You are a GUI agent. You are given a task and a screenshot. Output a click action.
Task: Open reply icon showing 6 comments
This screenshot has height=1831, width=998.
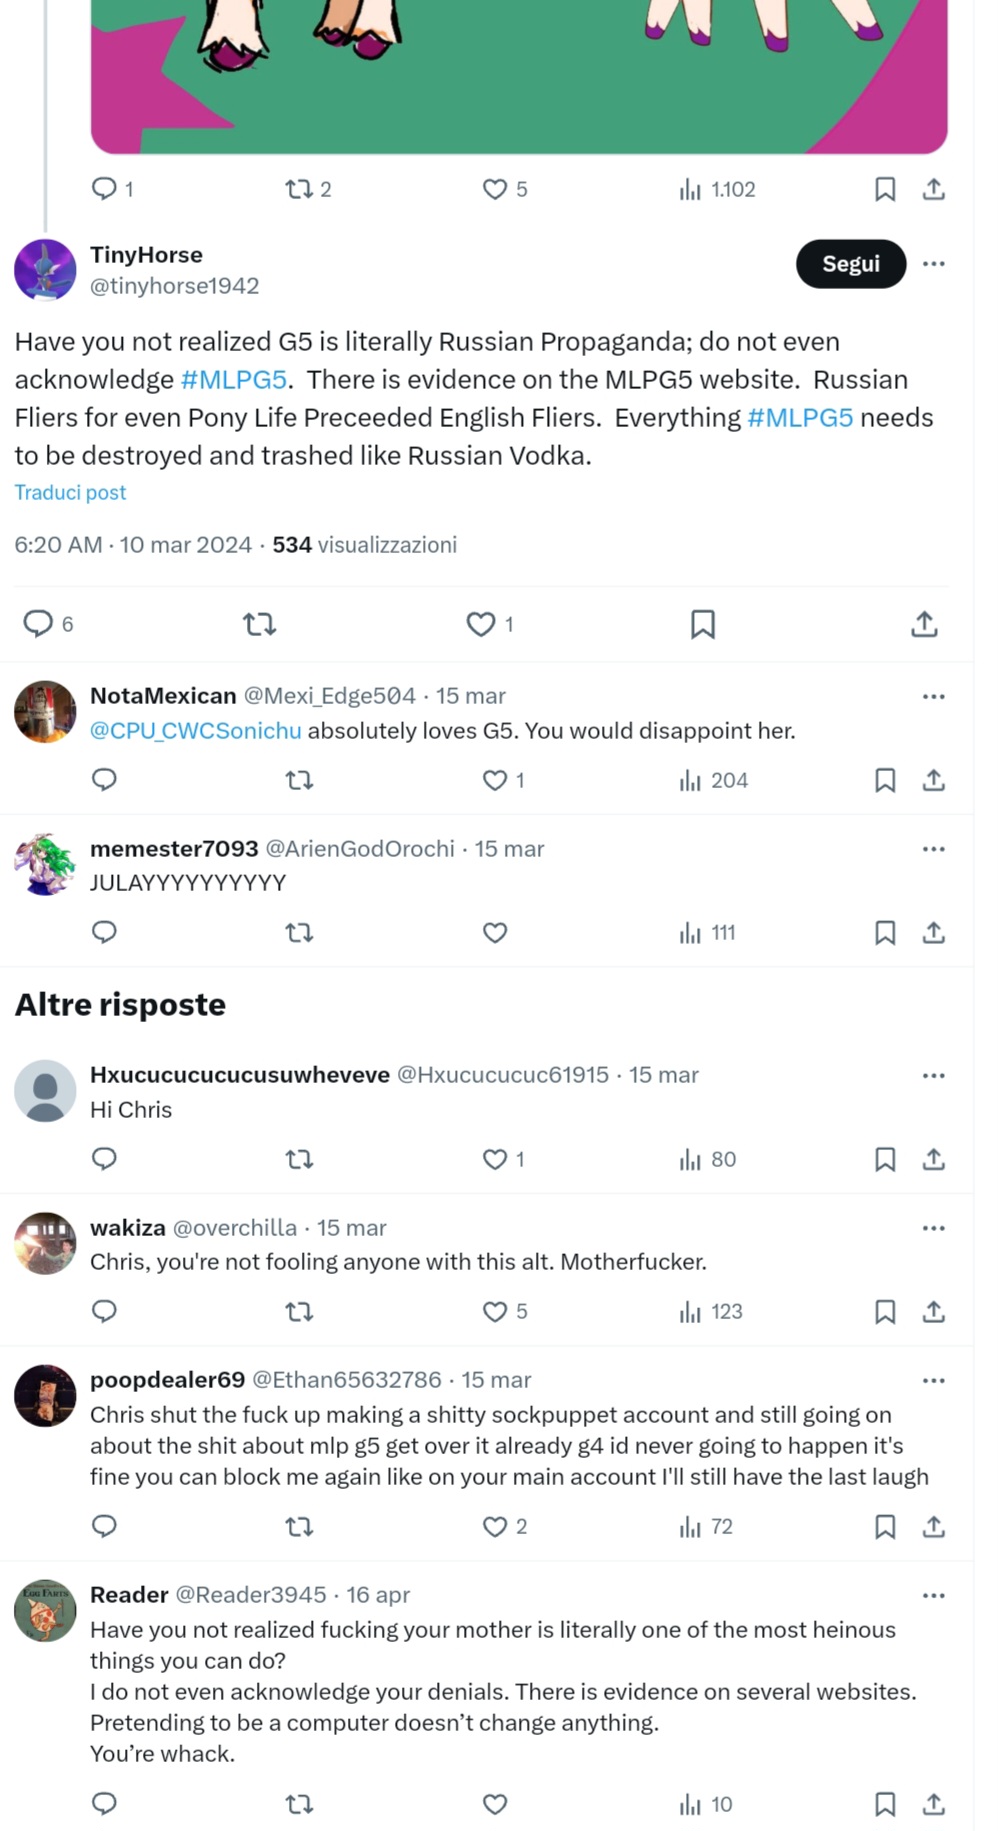38,624
